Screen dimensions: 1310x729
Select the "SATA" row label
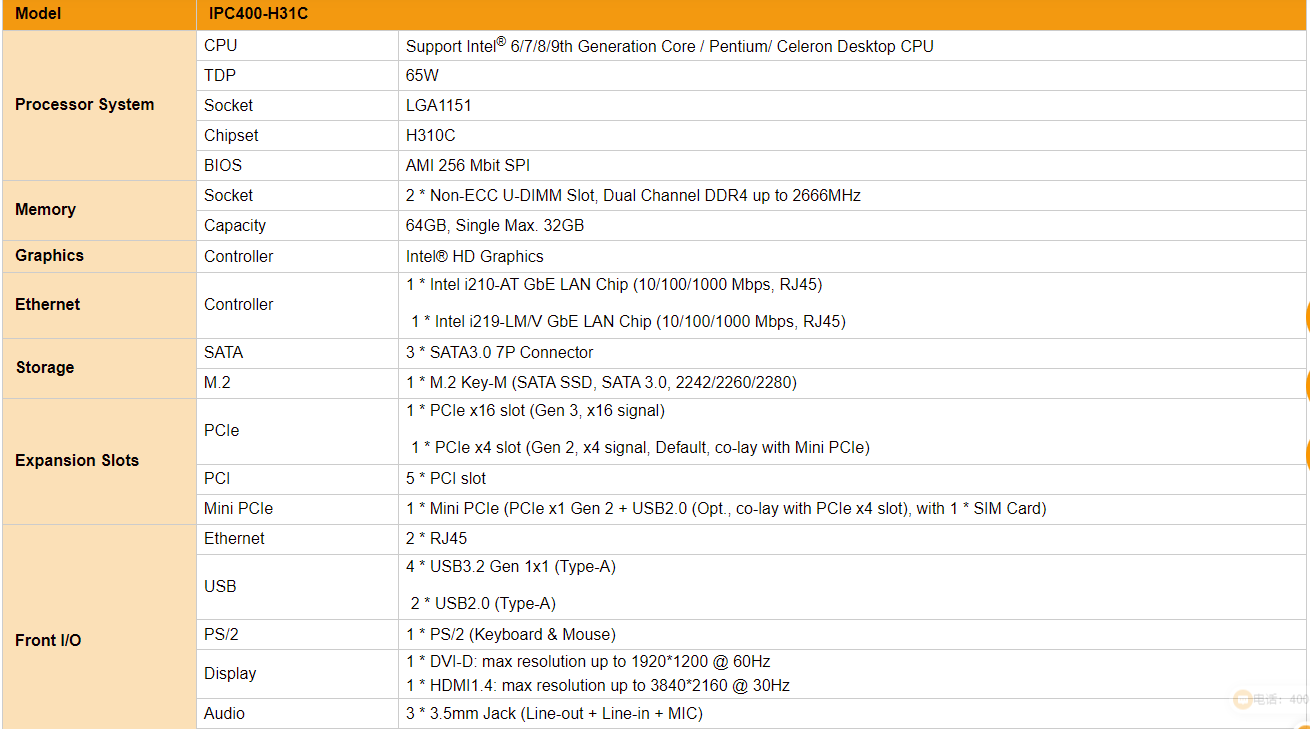pyautogui.click(x=224, y=352)
